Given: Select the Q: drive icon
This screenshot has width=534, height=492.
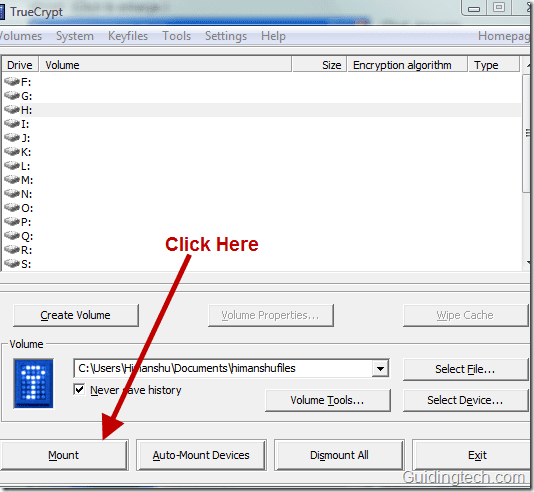Looking at the screenshot, I should (x=12, y=236).
